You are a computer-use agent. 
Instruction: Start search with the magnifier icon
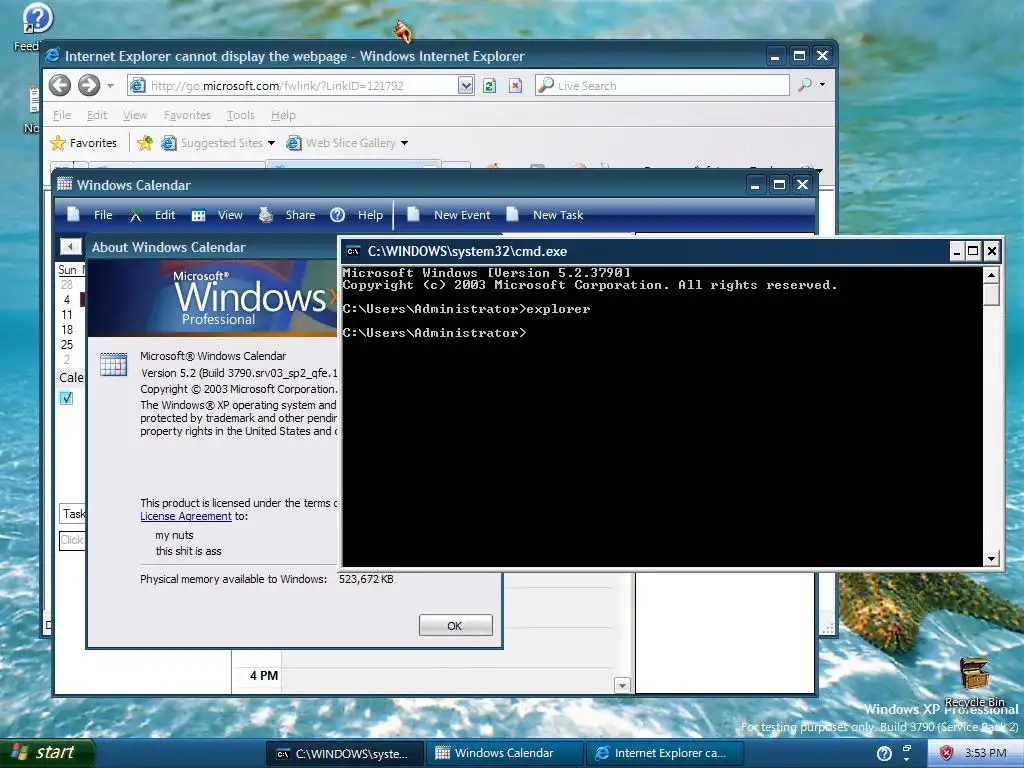[805, 85]
